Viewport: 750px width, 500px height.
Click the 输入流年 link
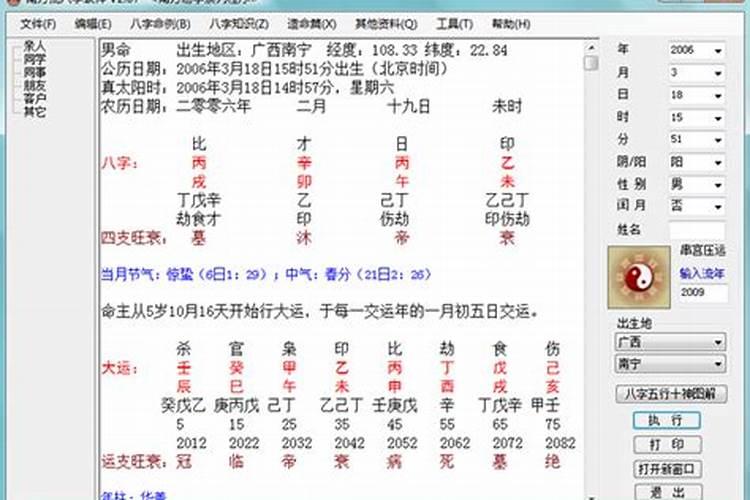[x=702, y=274]
